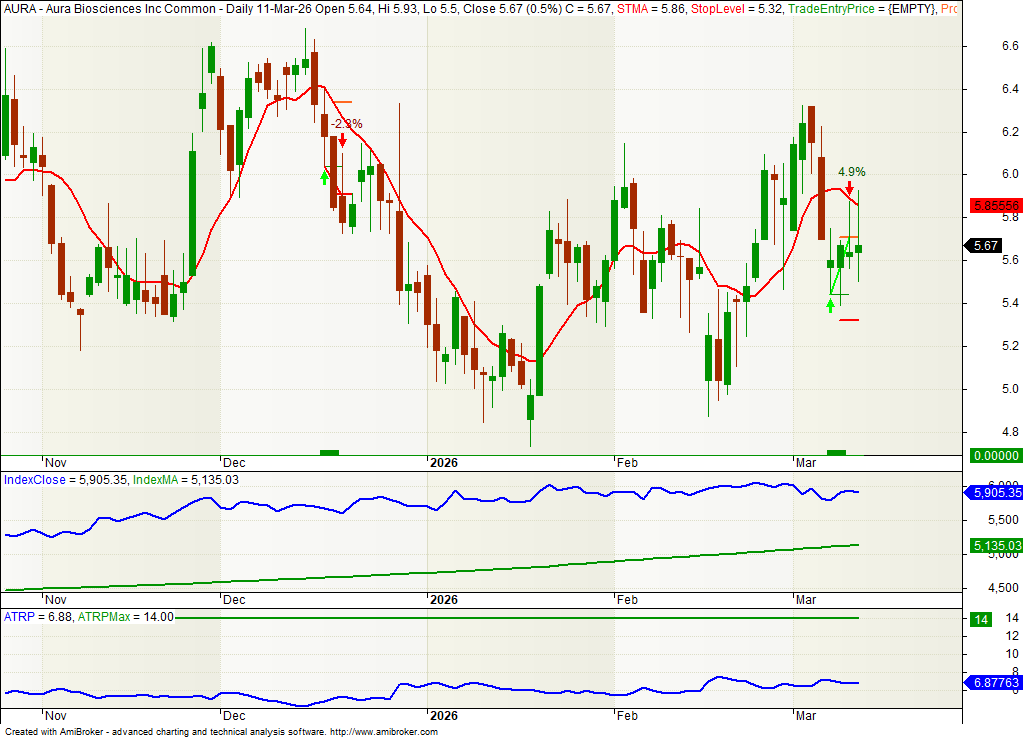
Task: Click the black 5.67 close price tag
Action: [x=986, y=245]
